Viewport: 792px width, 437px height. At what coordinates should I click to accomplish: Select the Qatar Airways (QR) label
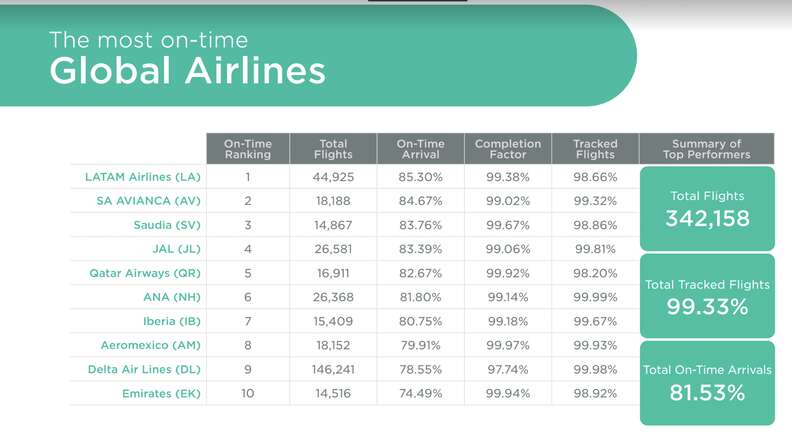(x=140, y=273)
